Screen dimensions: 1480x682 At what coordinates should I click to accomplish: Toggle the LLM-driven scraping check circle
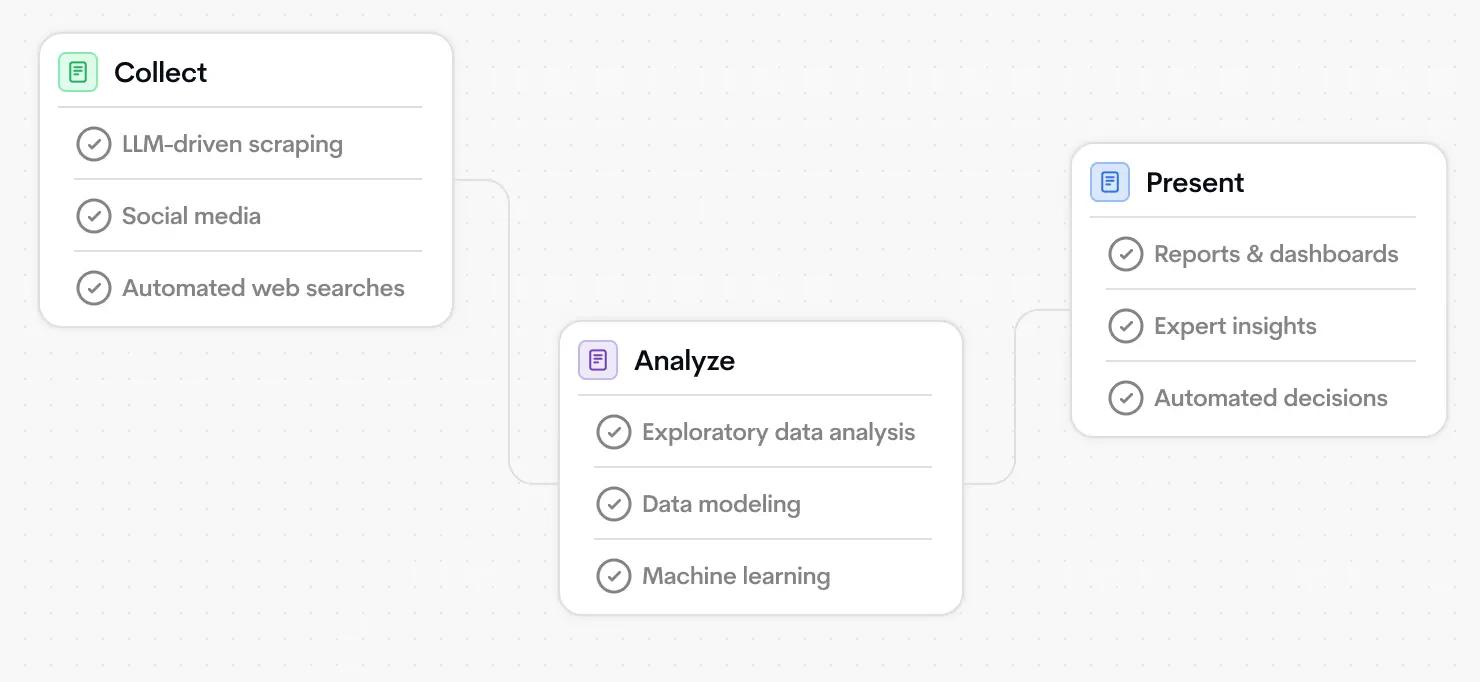[94, 144]
